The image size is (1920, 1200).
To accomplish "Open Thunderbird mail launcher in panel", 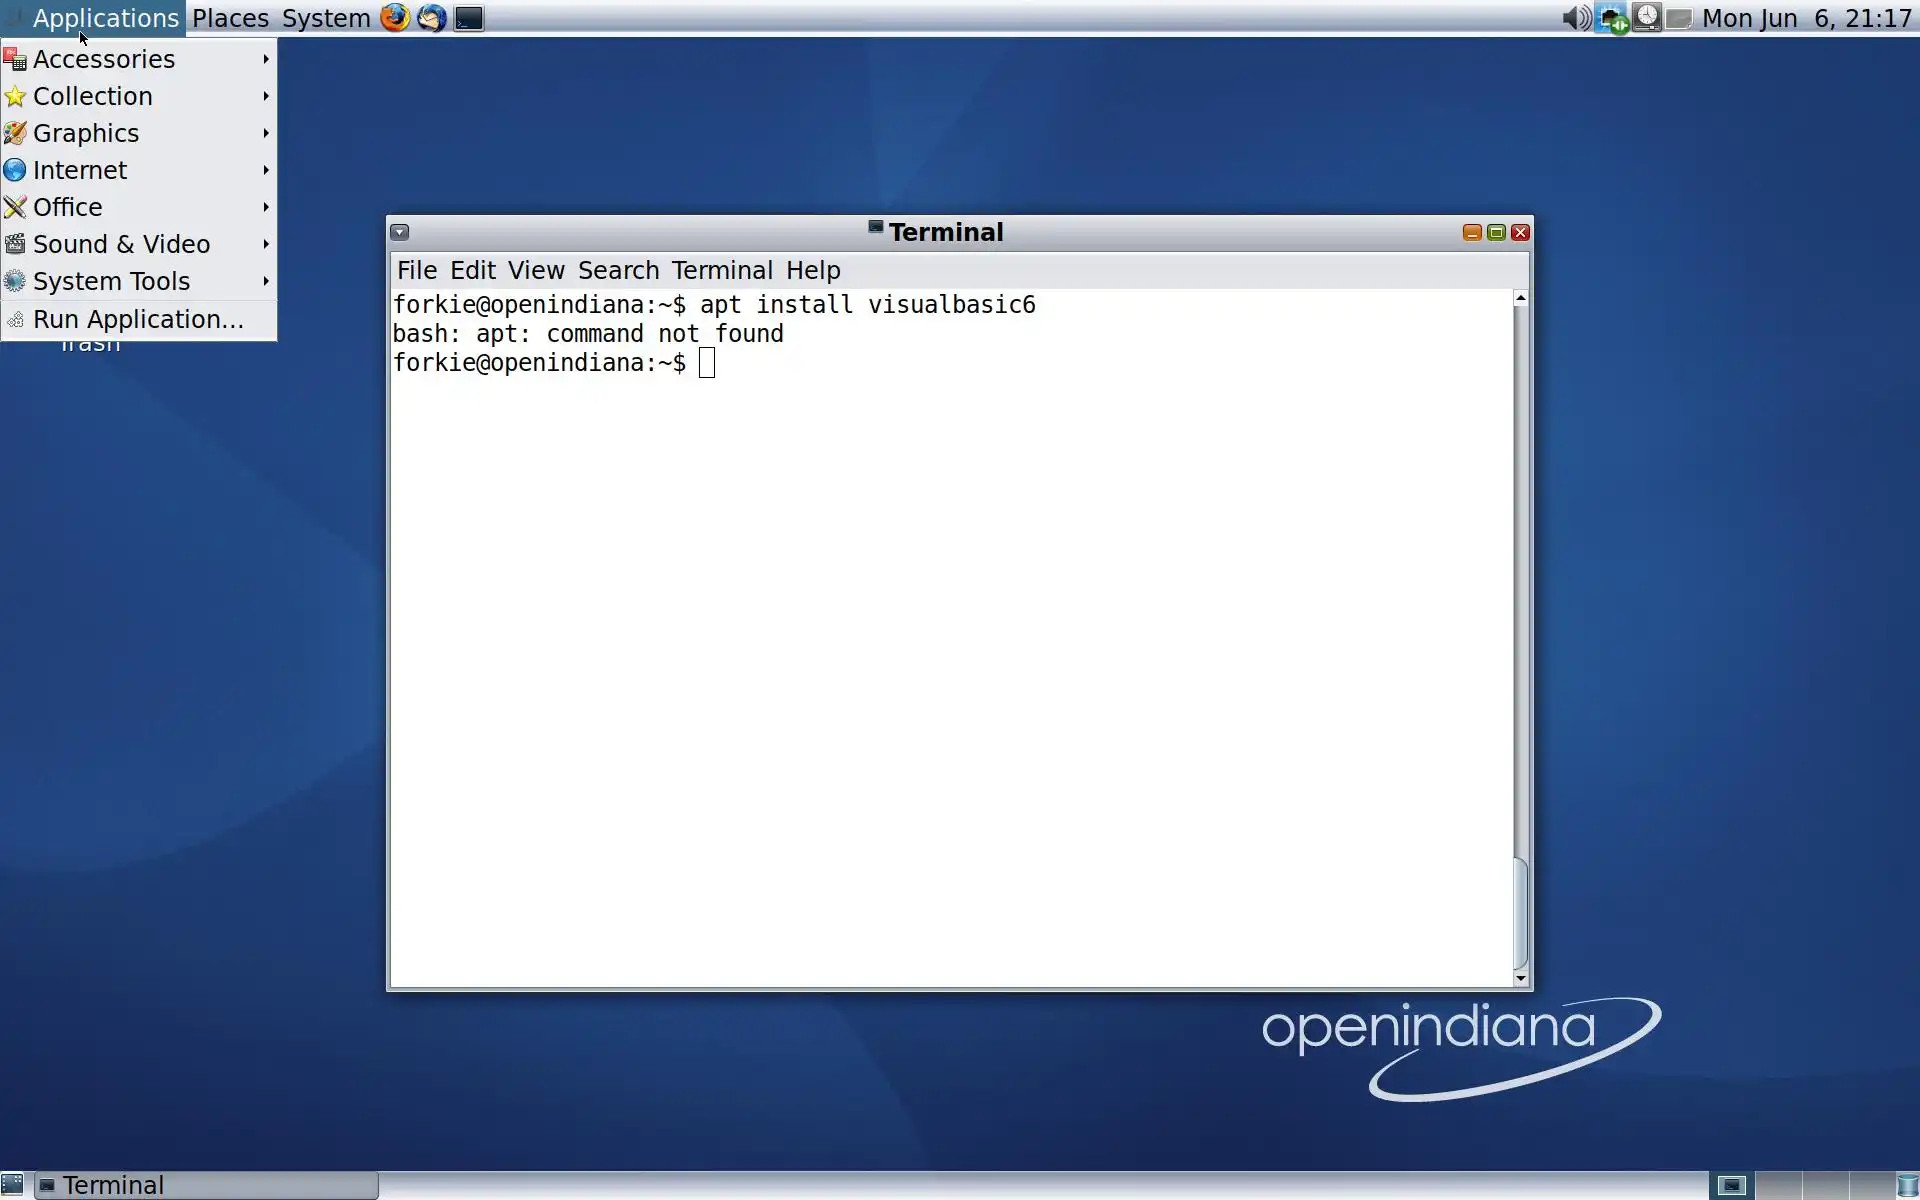I will (431, 18).
